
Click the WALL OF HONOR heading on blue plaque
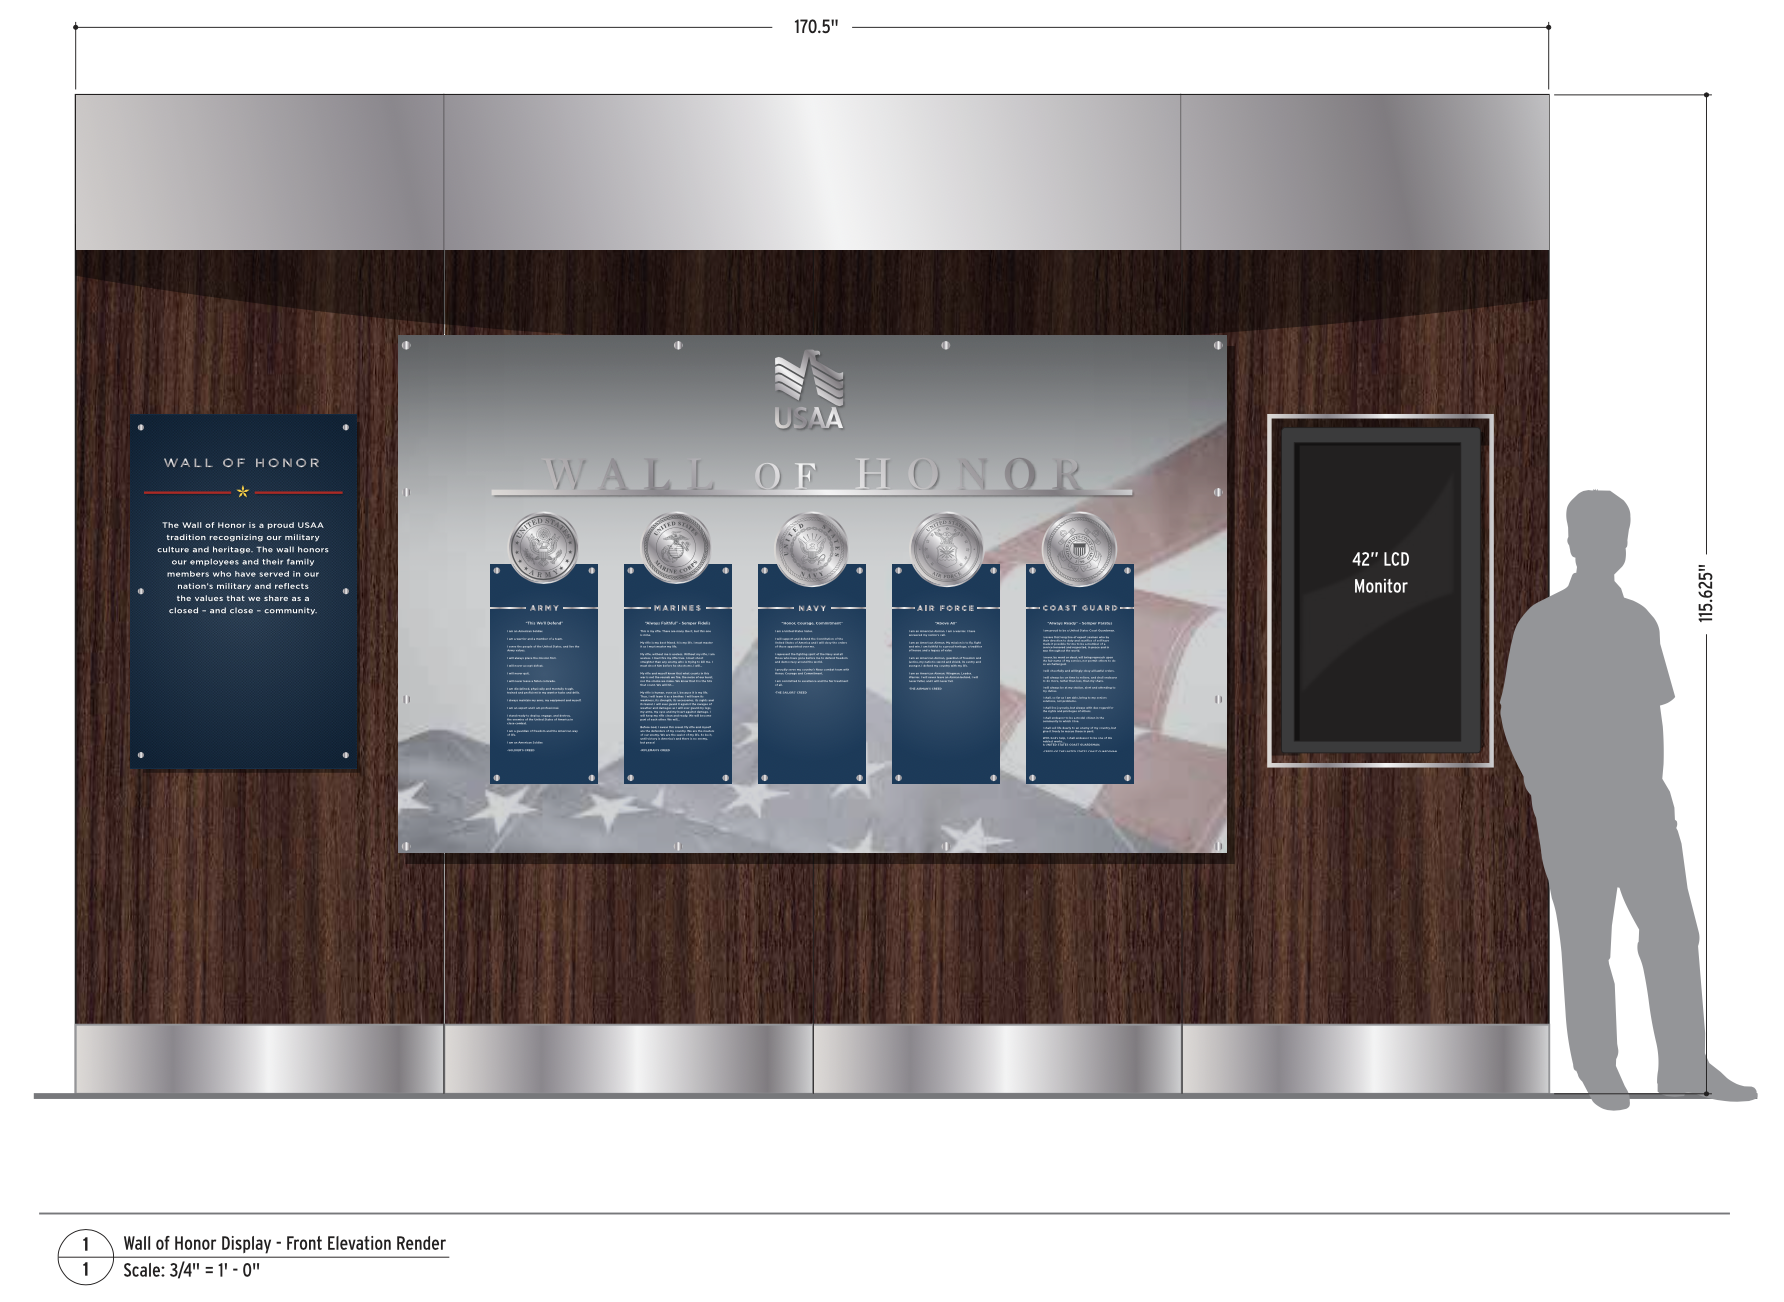click(x=242, y=463)
